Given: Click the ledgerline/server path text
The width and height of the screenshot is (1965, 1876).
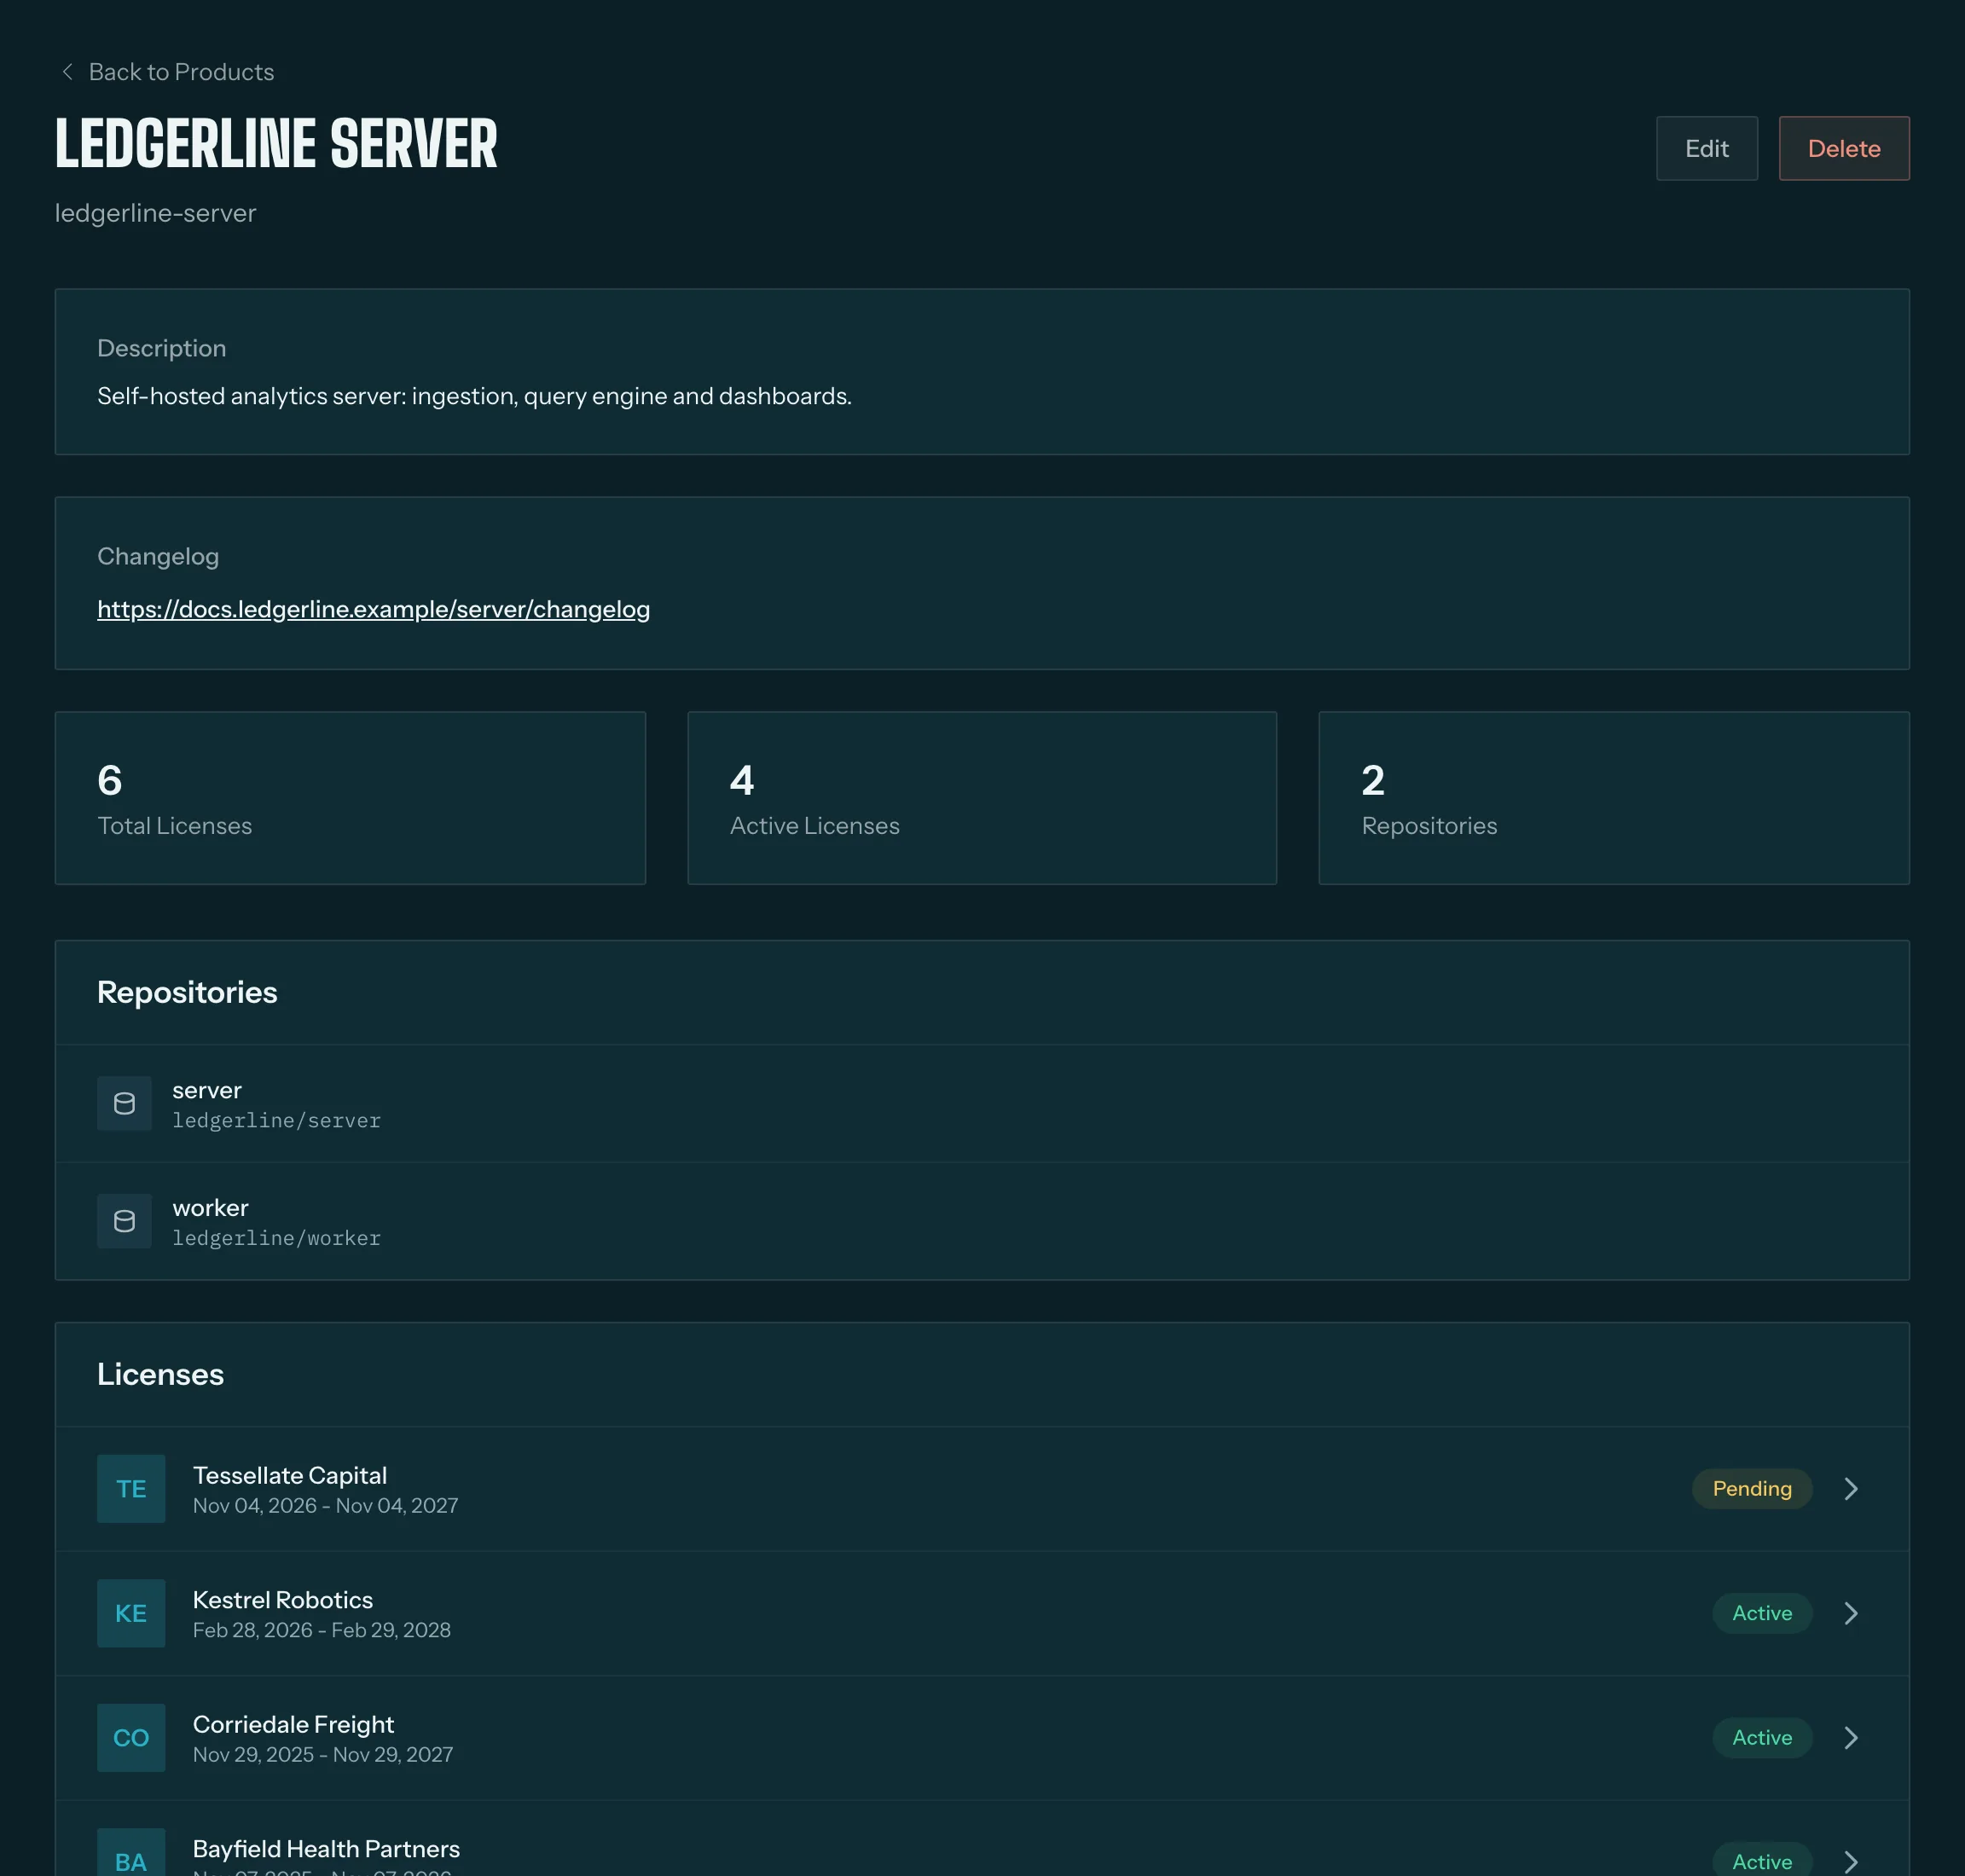Looking at the screenshot, I should pyautogui.click(x=276, y=1121).
